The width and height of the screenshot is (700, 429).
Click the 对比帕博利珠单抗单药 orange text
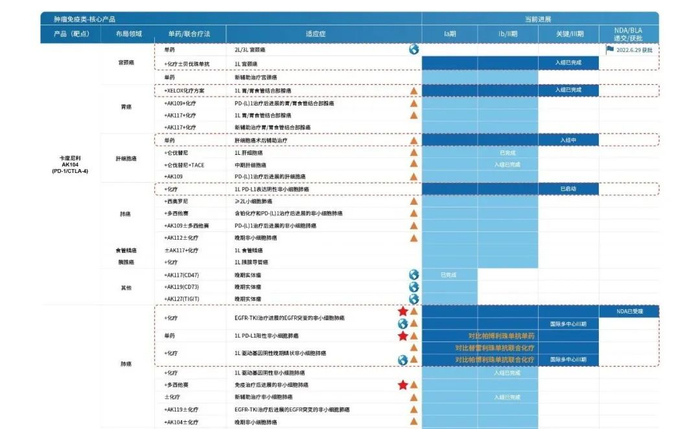[501, 336]
